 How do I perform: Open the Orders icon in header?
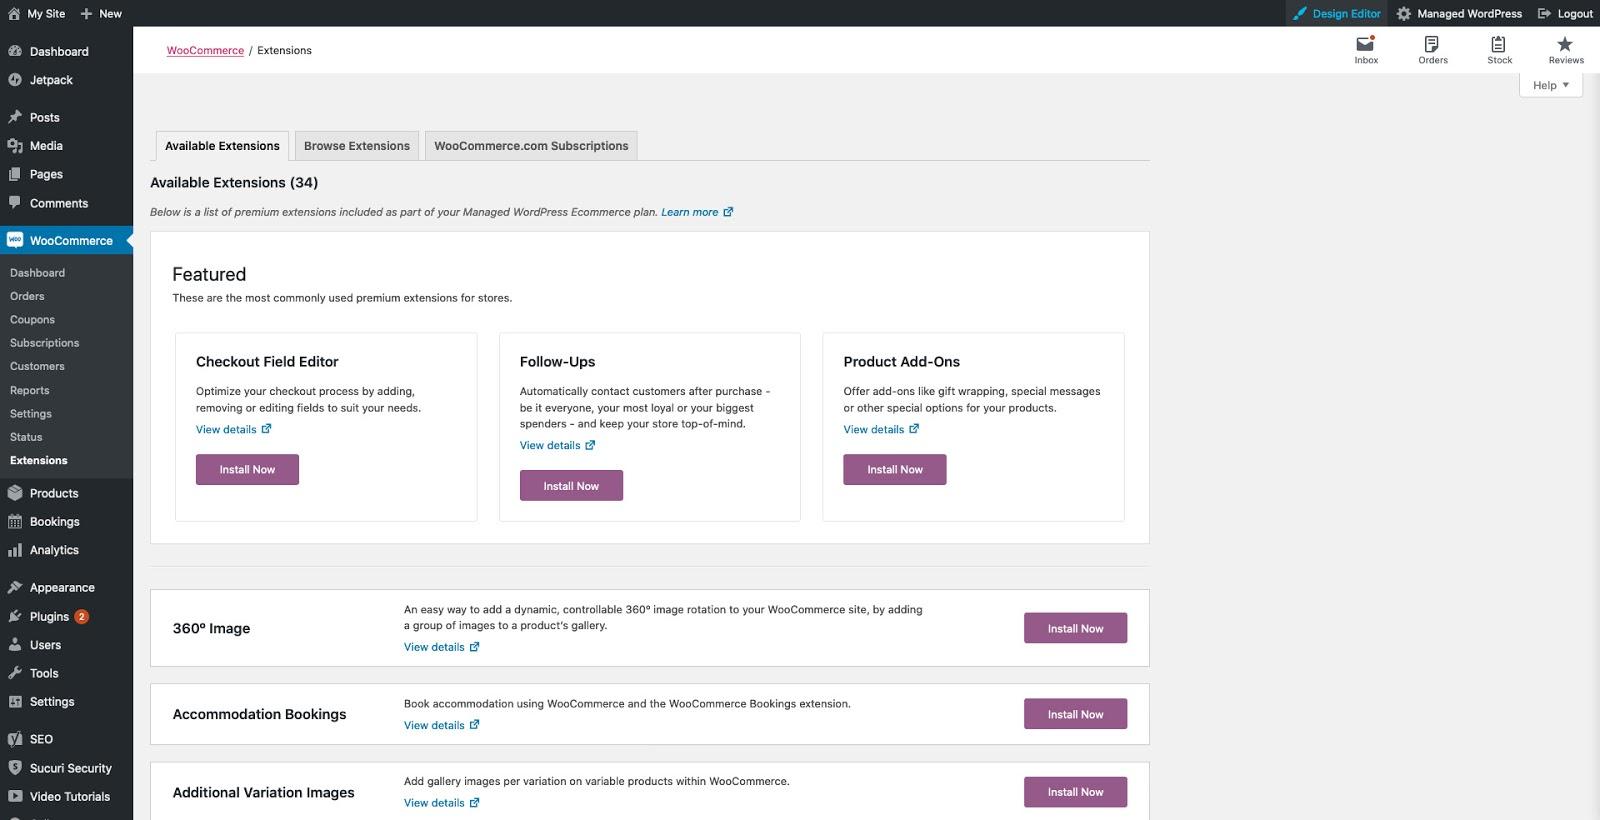pos(1432,44)
